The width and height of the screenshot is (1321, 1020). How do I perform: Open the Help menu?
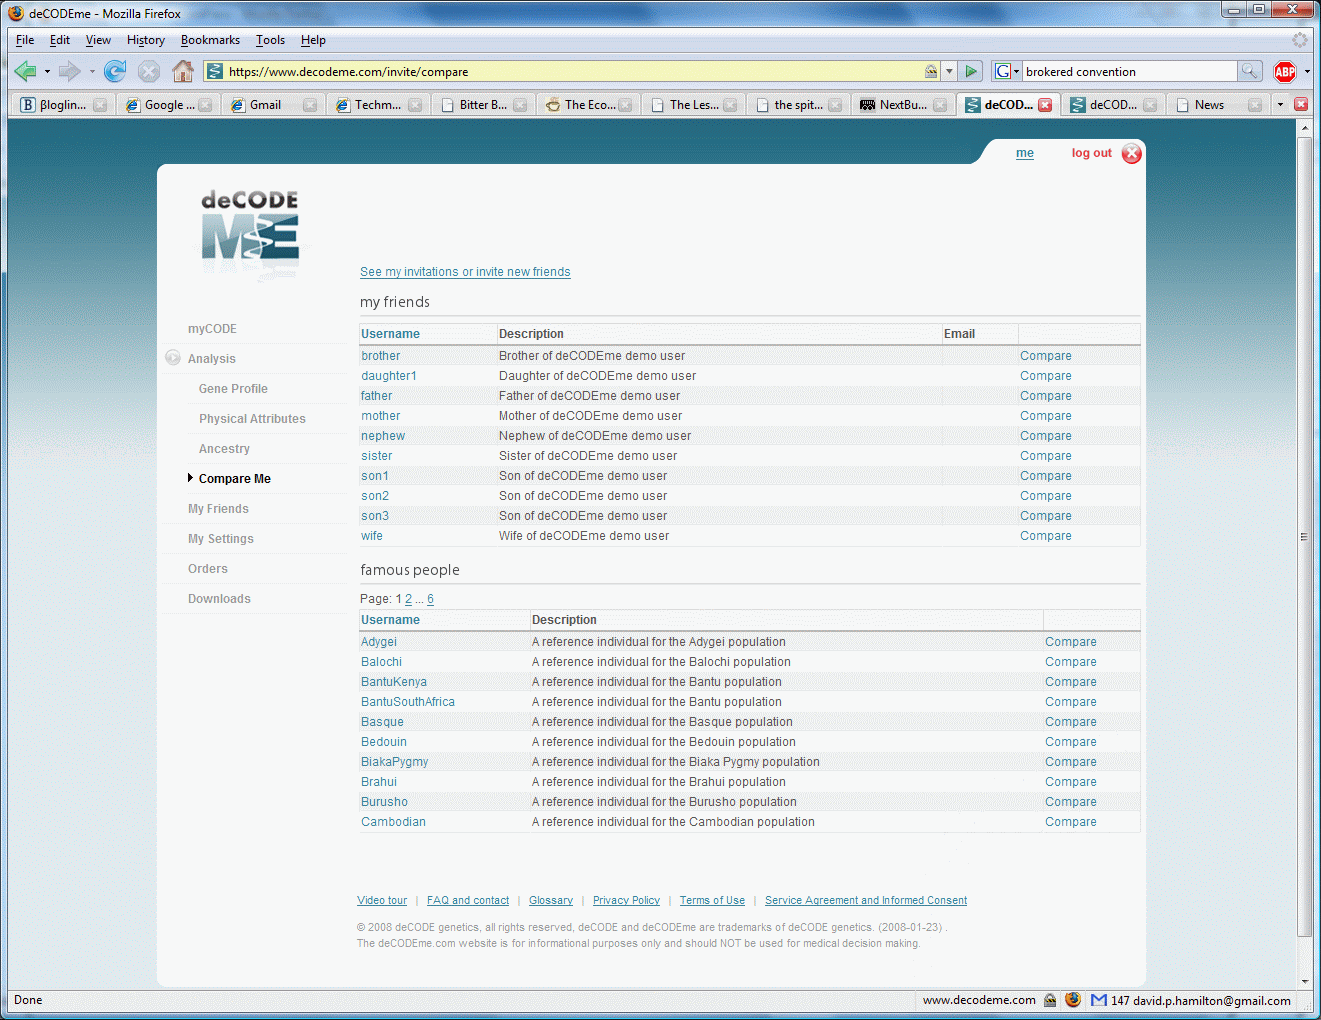(313, 40)
